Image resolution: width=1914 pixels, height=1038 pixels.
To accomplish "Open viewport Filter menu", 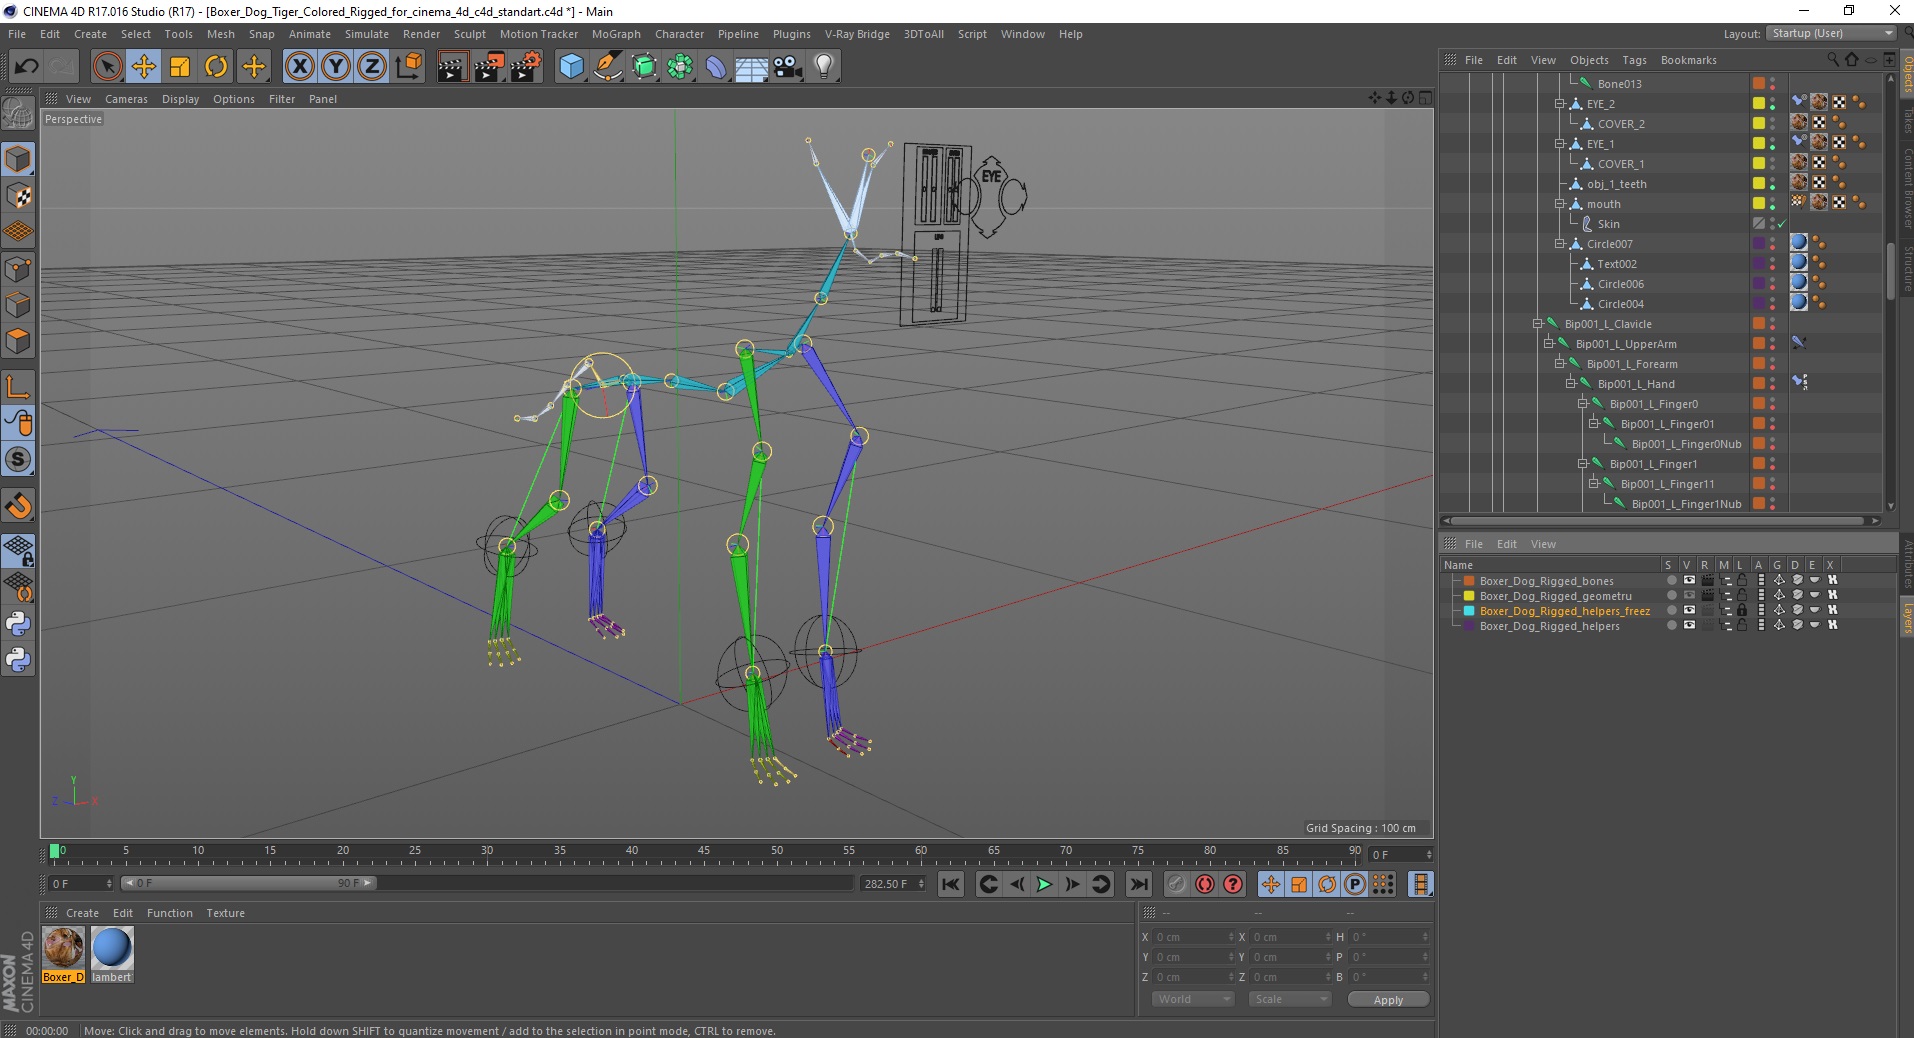I will point(282,99).
